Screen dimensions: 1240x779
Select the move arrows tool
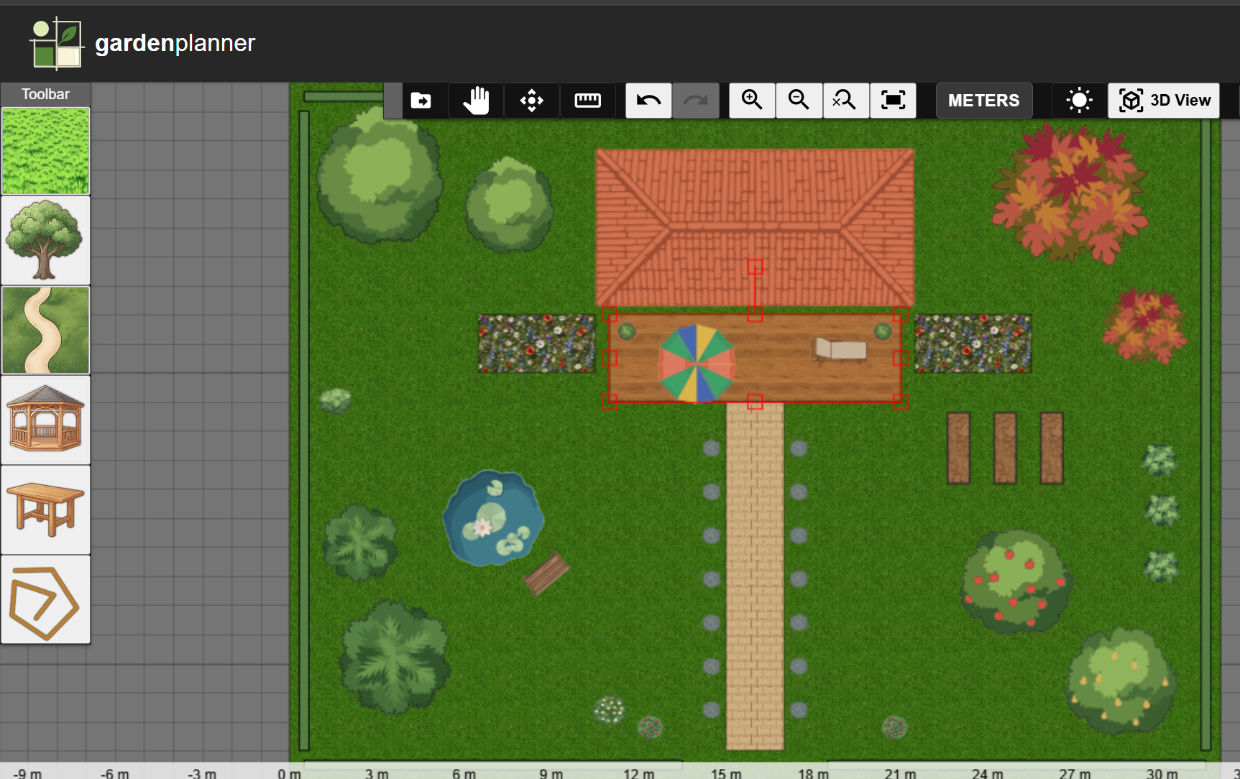tap(532, 100)
